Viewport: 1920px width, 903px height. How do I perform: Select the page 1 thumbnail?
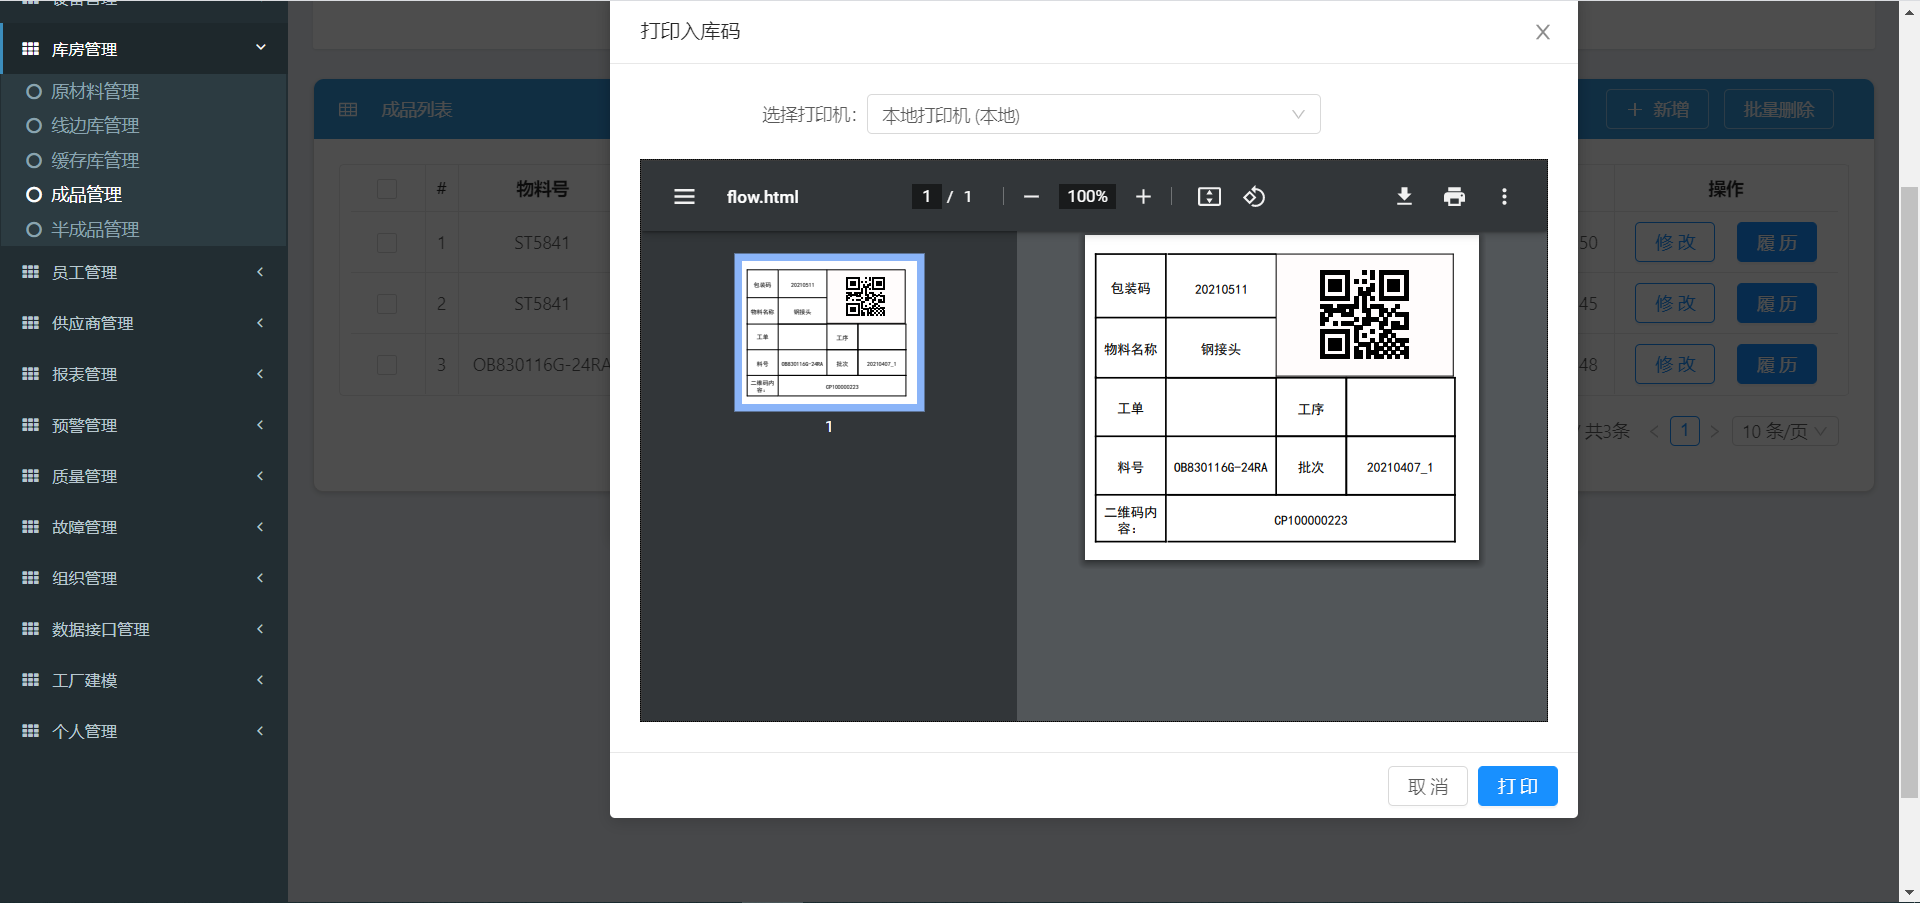point(829,332)
